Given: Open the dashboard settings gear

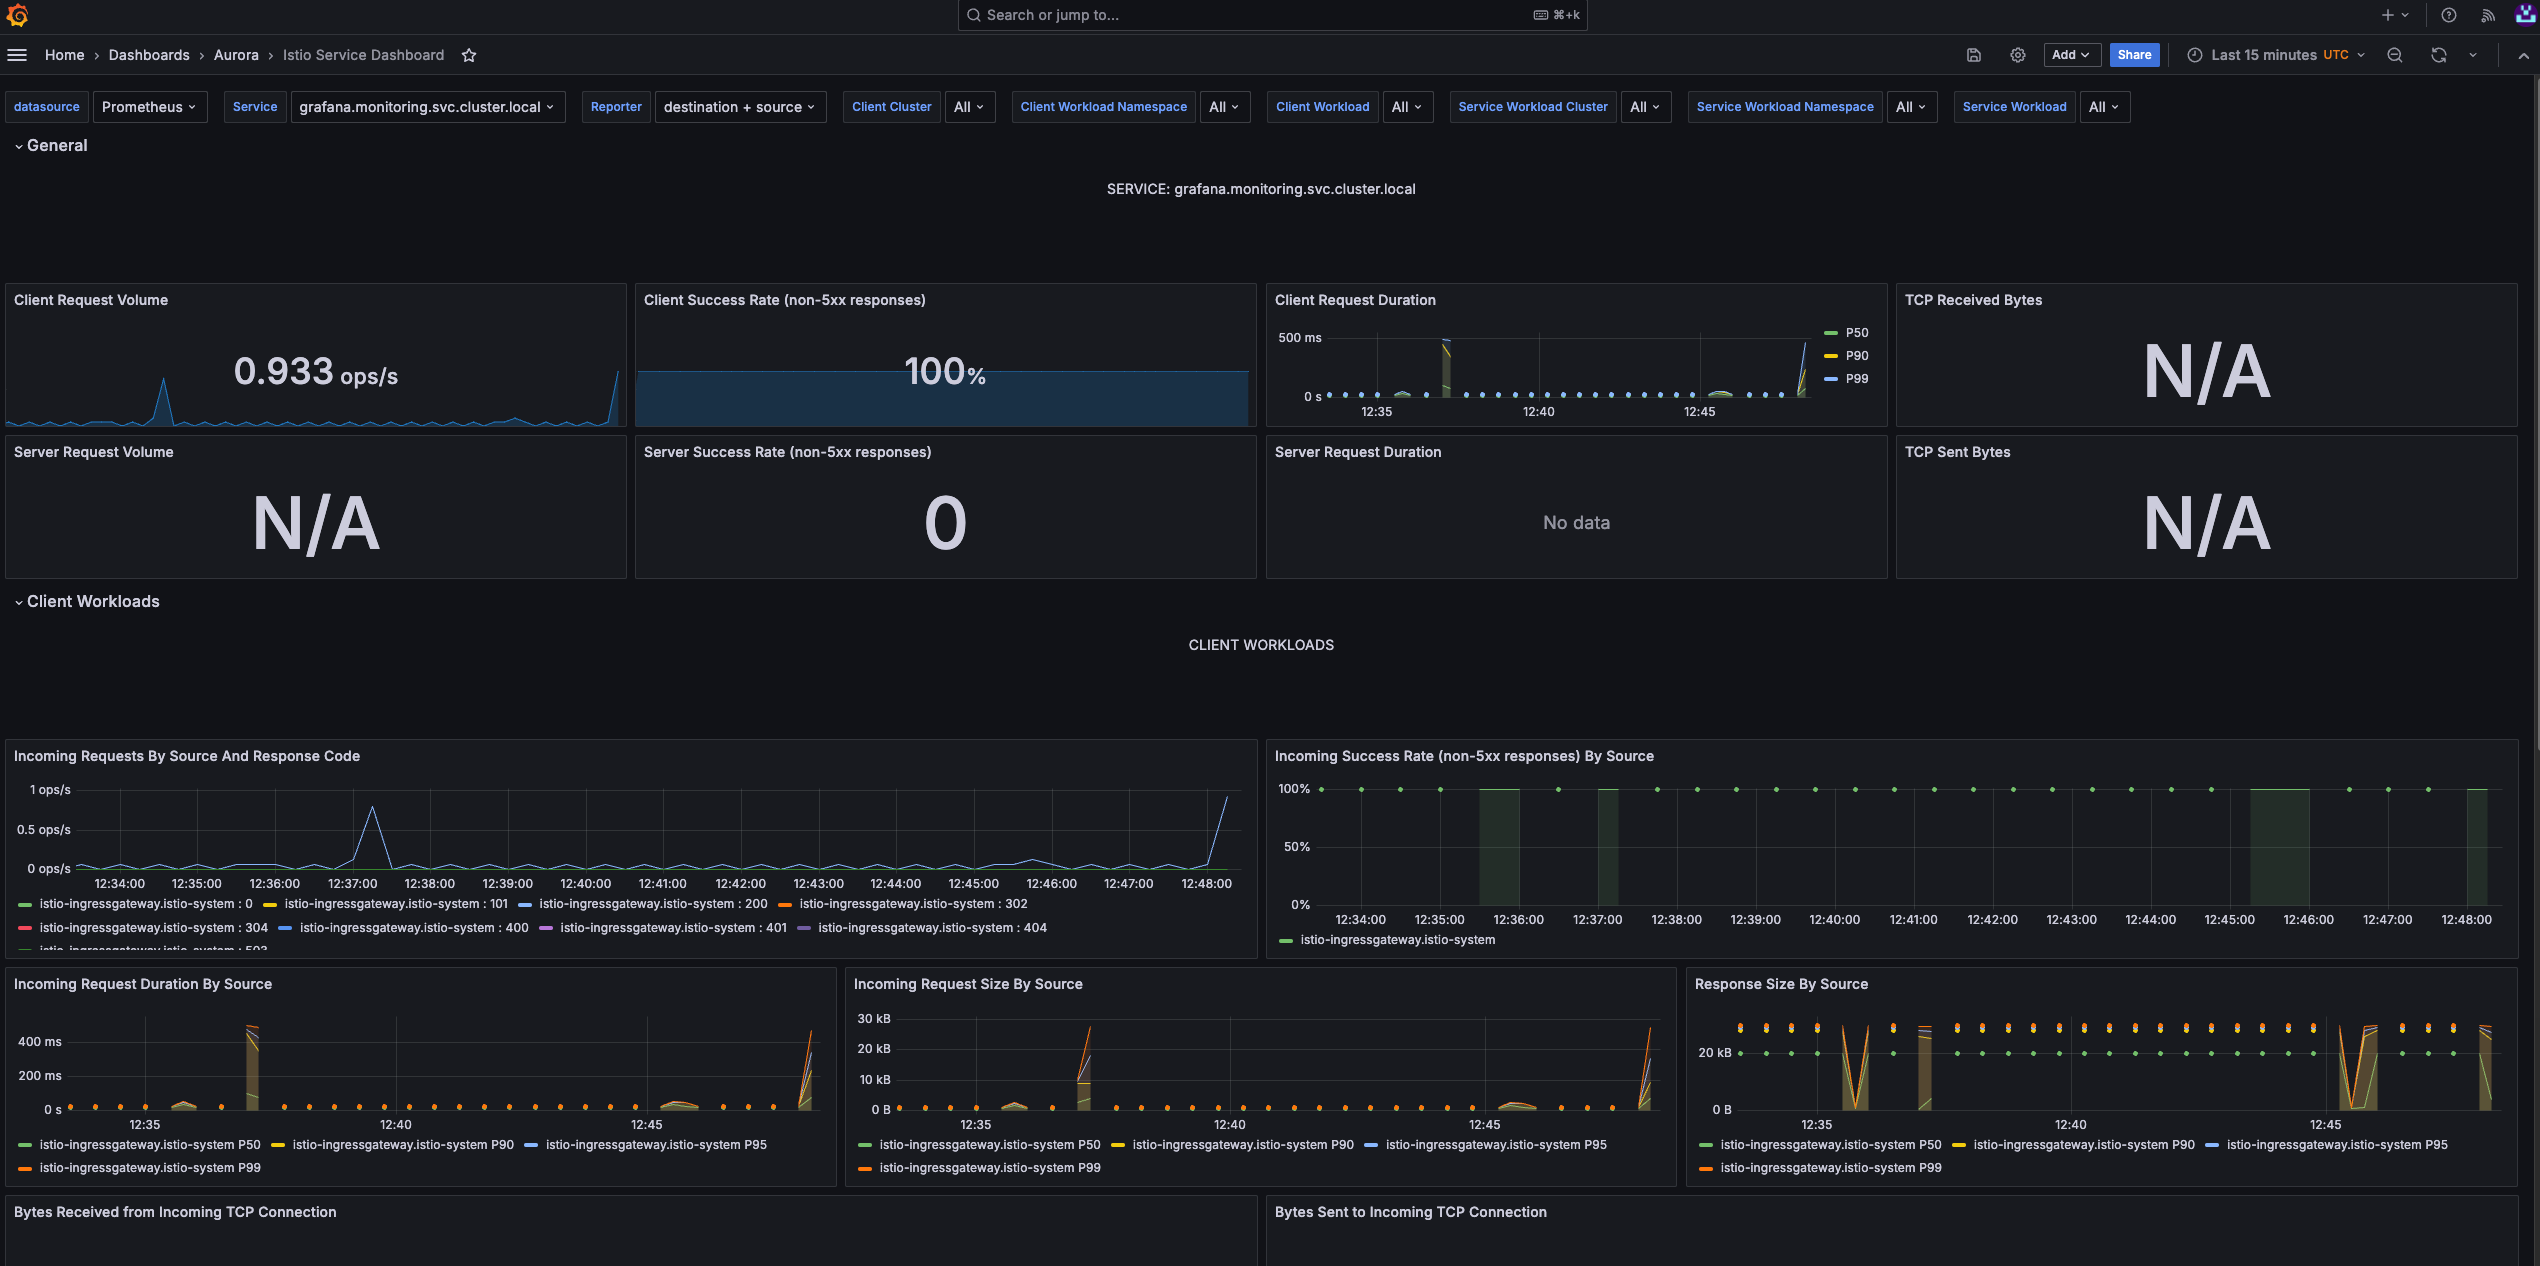Looking at the screenshot, I should coord(2018,55).
